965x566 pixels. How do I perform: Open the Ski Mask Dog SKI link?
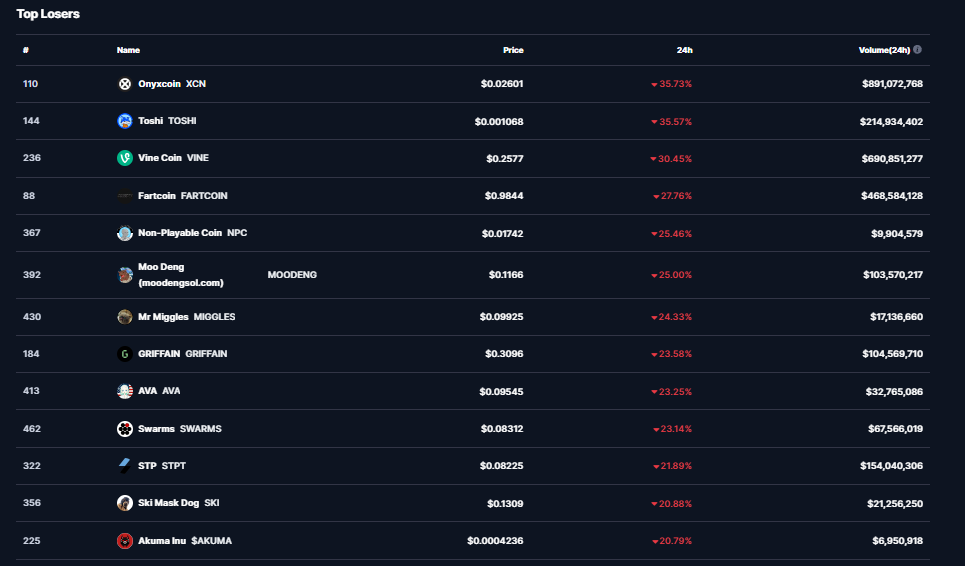[178, 503]
